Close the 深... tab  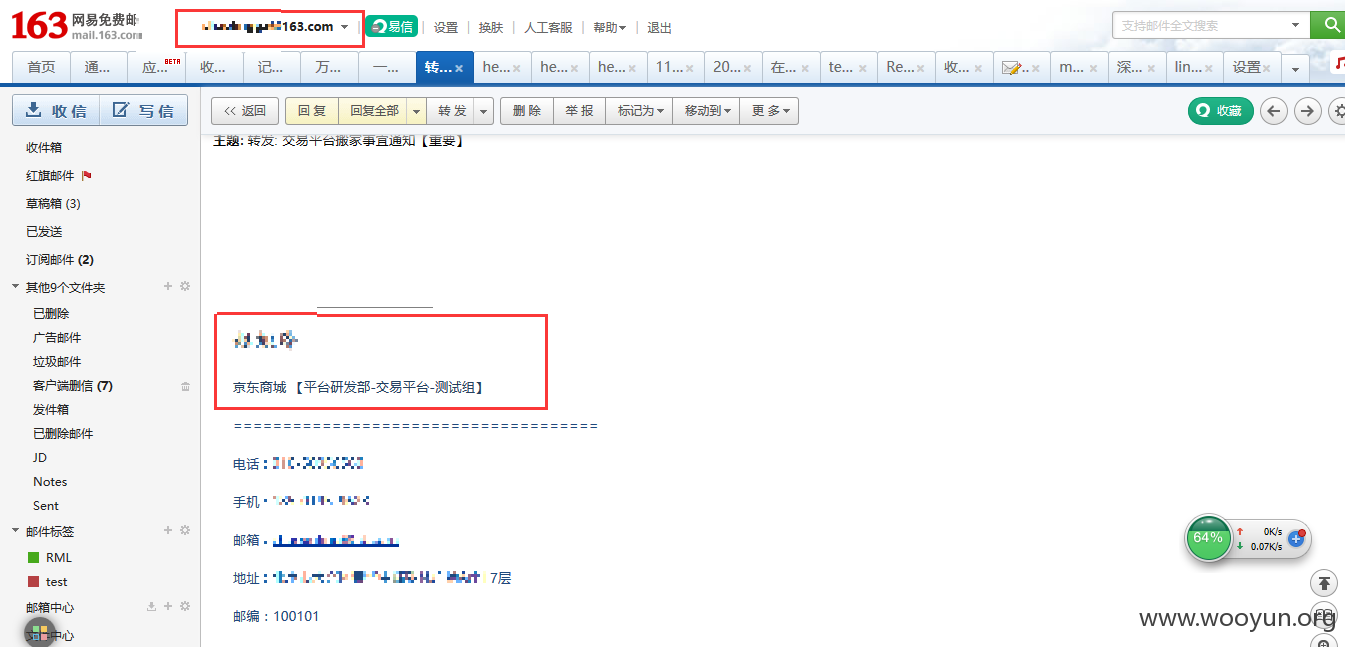click(1153, 68)
